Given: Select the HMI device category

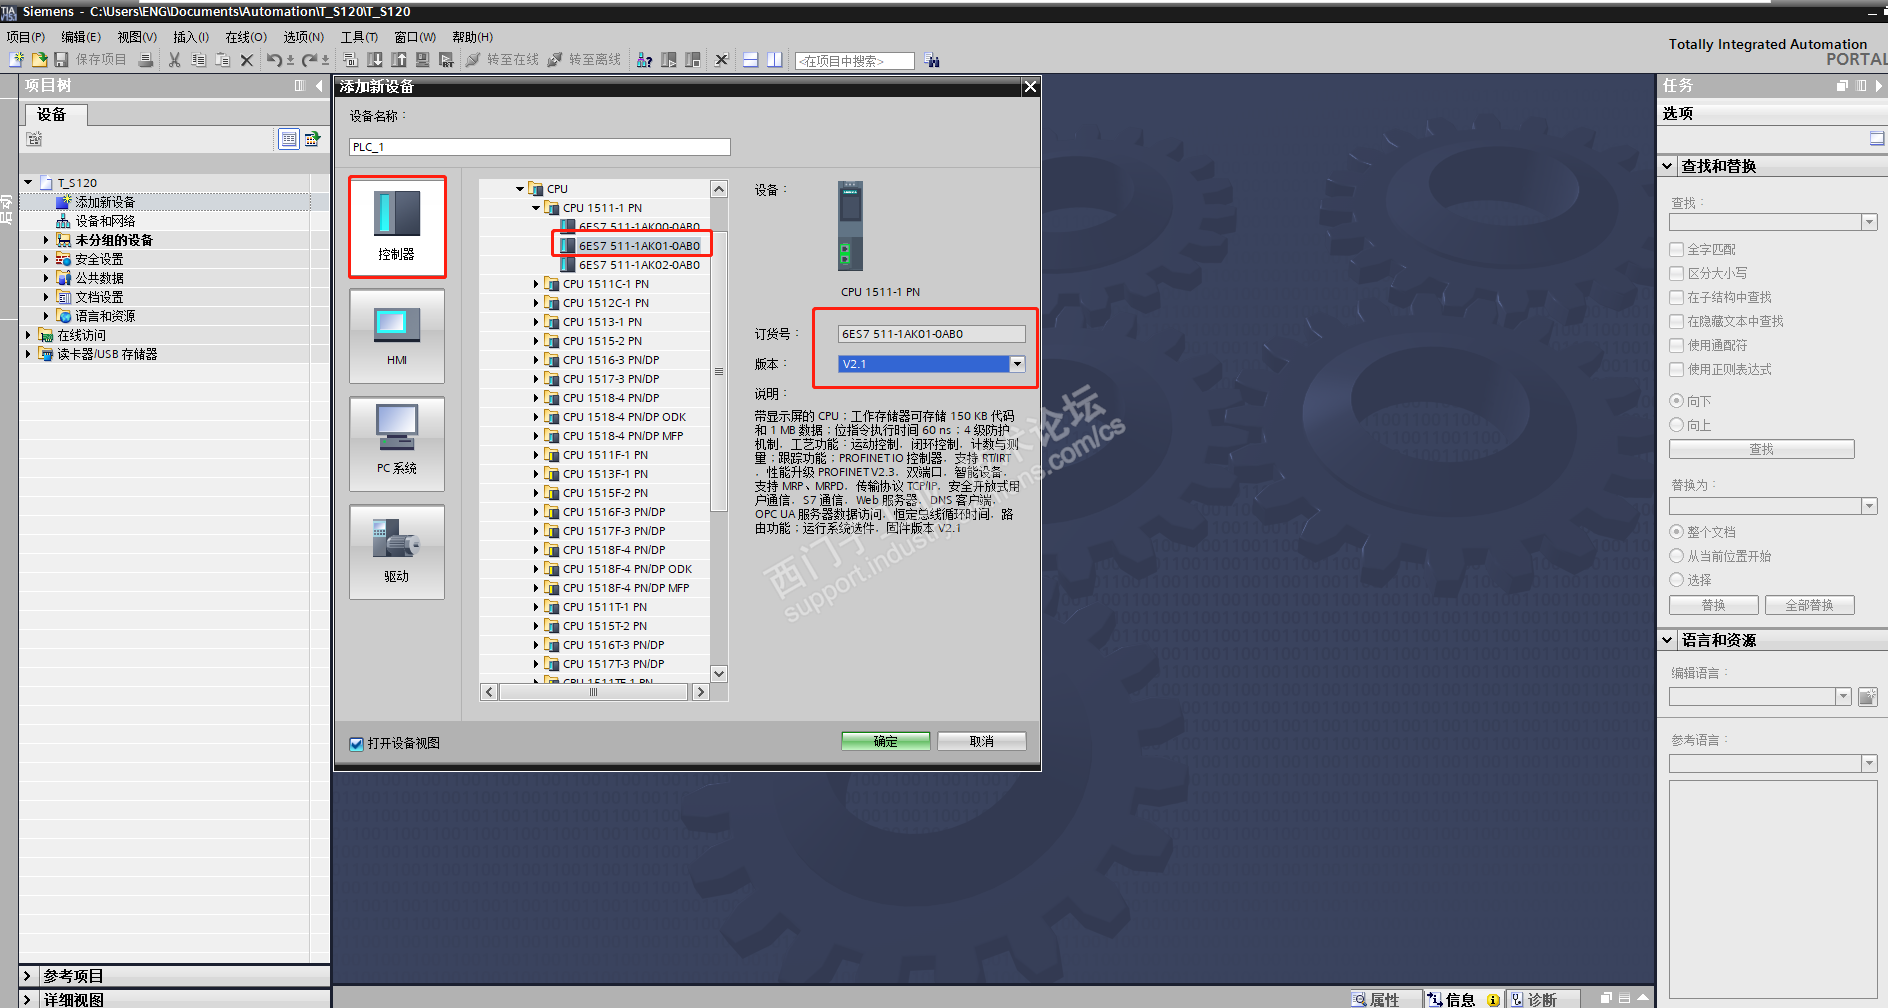Looking at the screenshot, I should pyautogui.click(x=397, y=336).
